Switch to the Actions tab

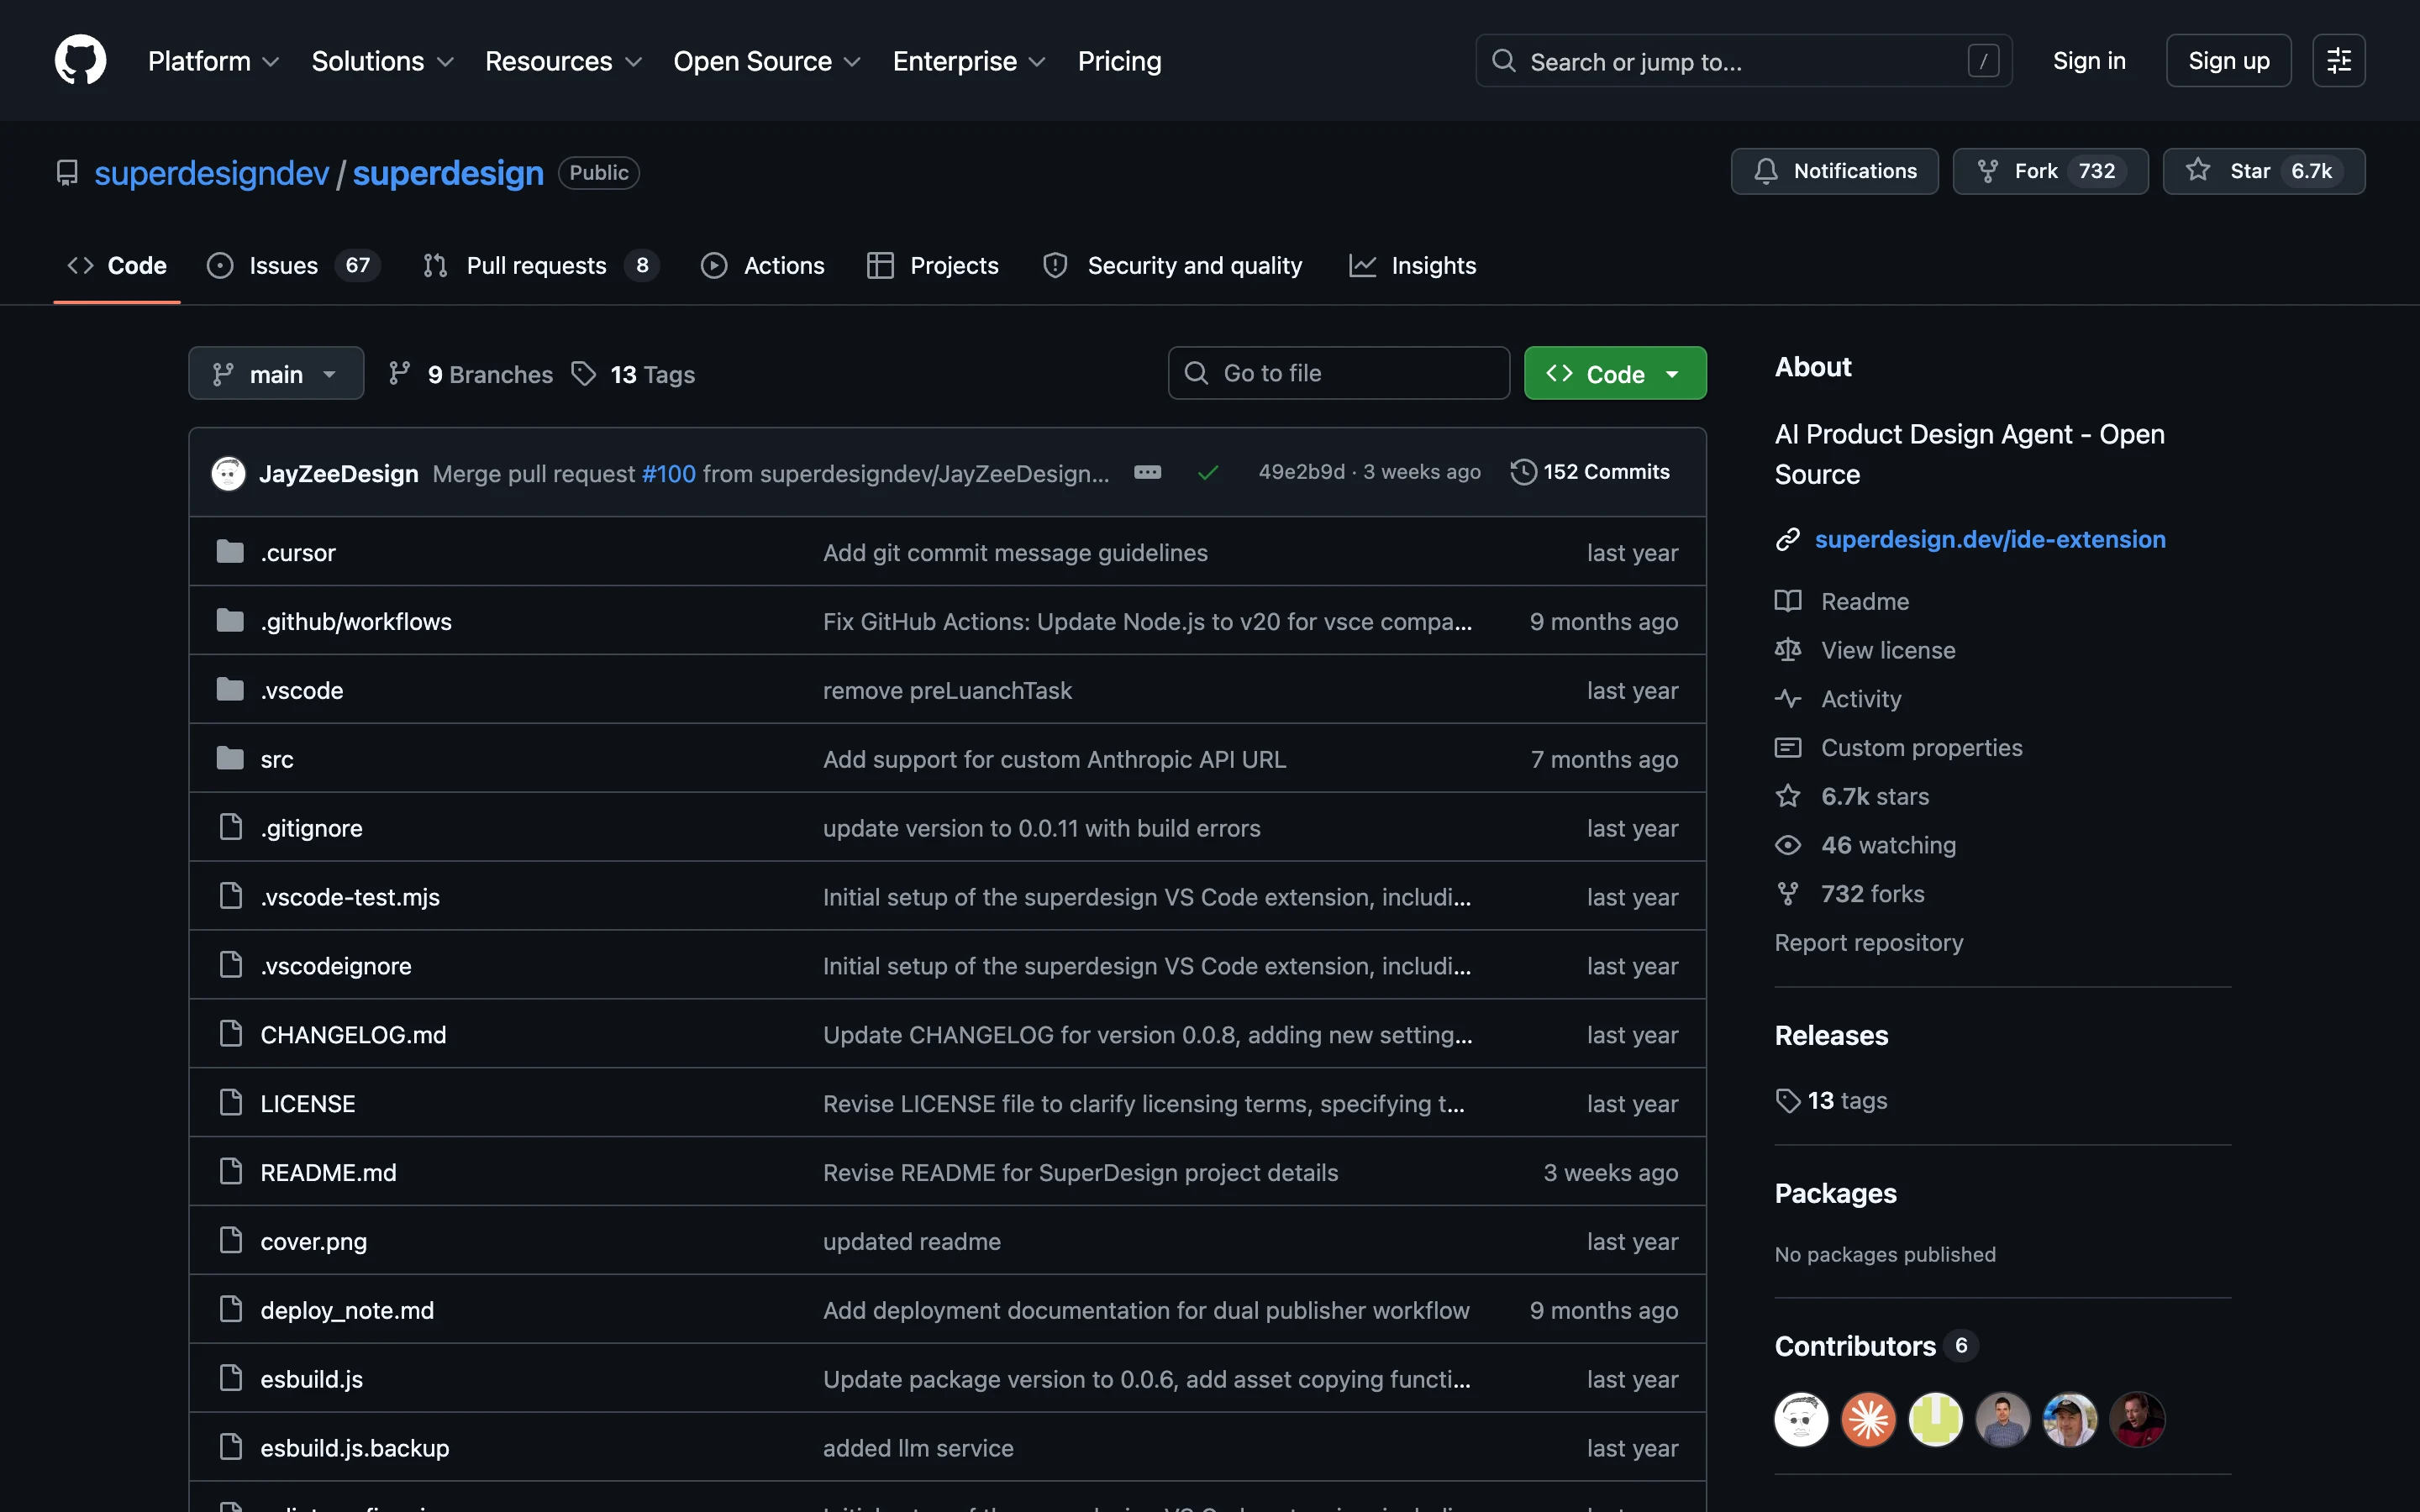763,265
